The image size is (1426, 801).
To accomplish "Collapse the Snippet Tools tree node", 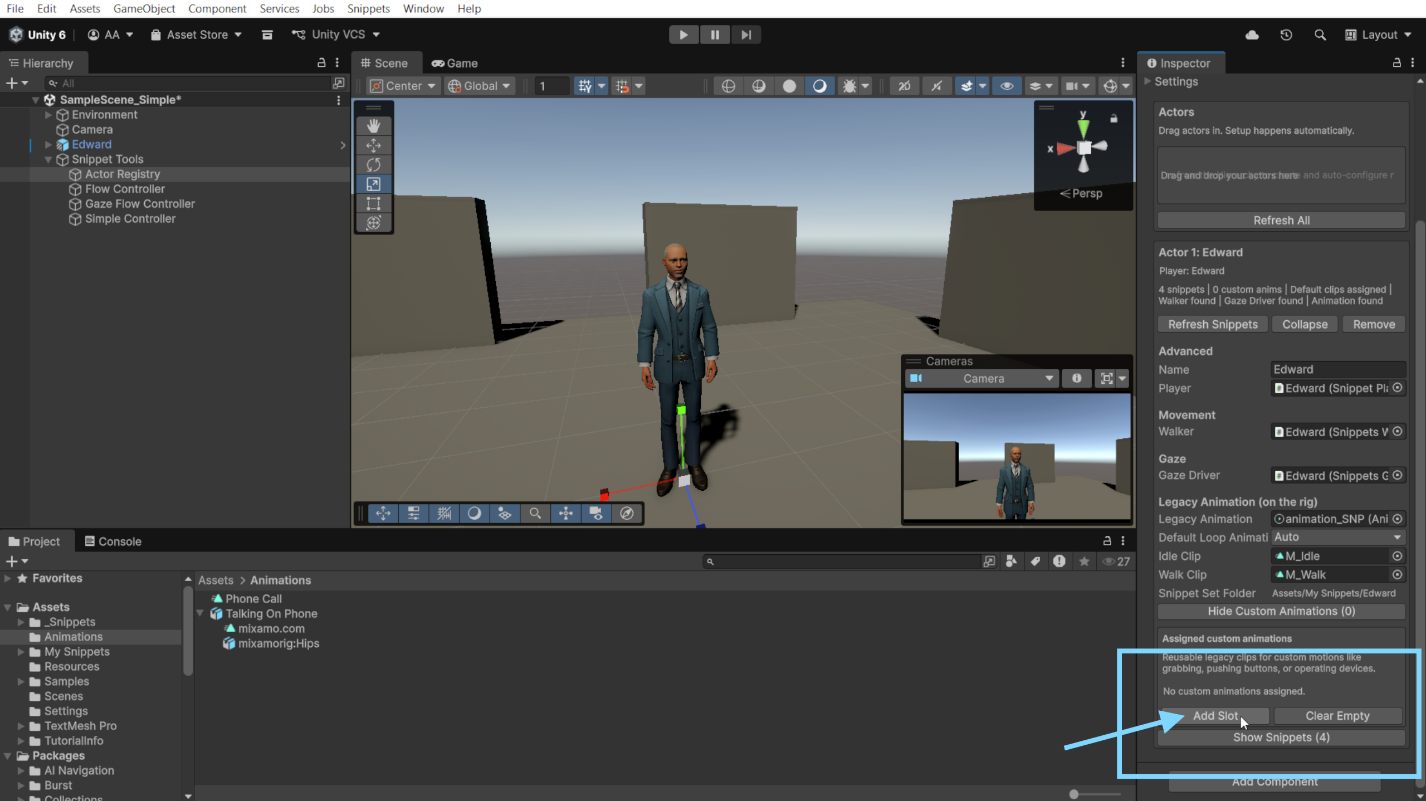I will point(48,159).
